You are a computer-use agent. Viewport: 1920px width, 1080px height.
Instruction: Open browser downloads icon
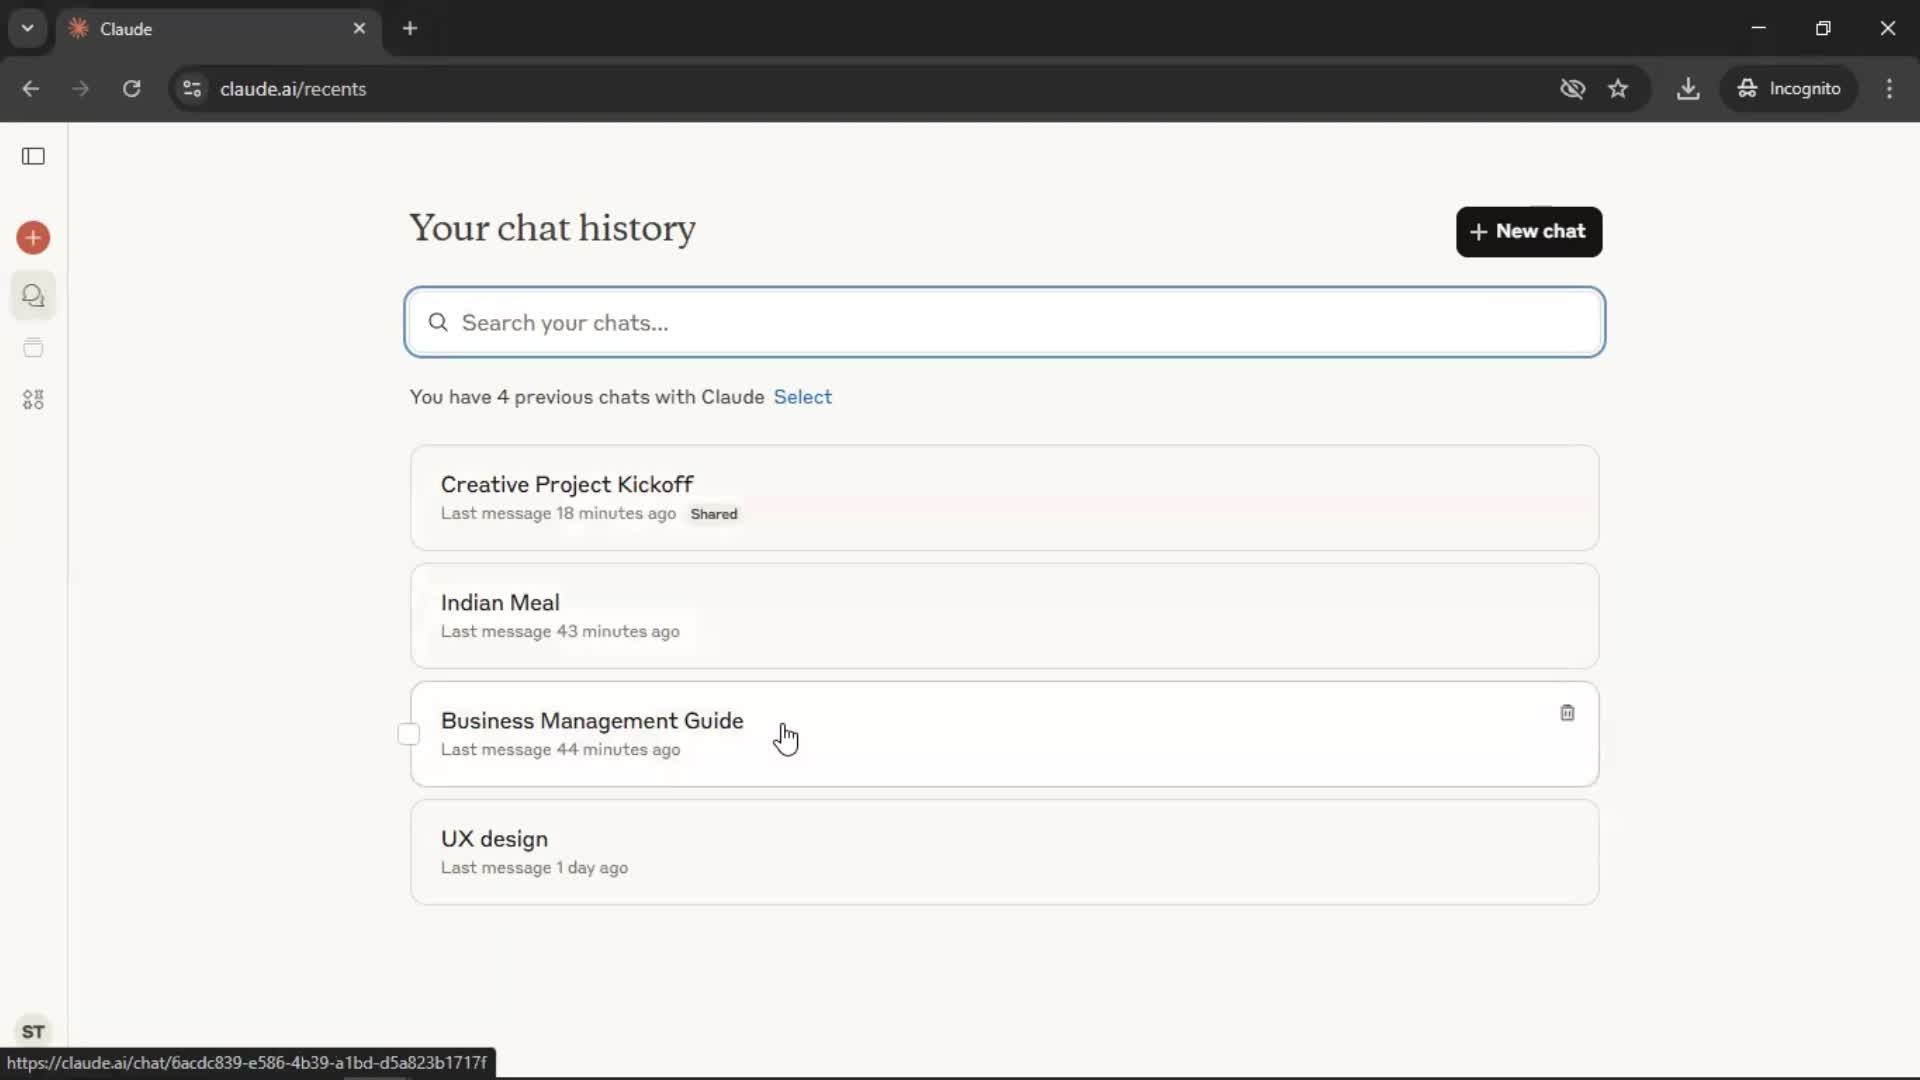(1688, 89)
